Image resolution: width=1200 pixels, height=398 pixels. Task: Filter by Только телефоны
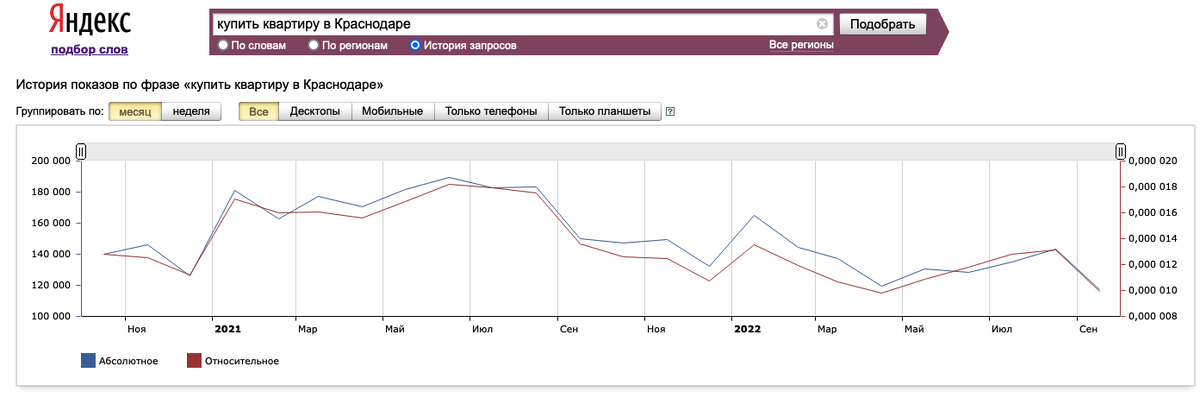point(491,111)
